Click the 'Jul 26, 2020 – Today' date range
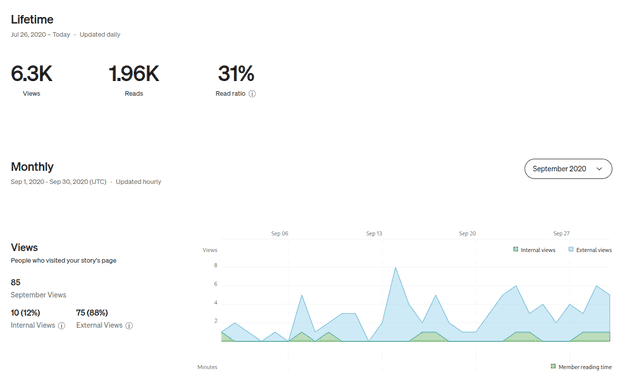 [41, 35]
